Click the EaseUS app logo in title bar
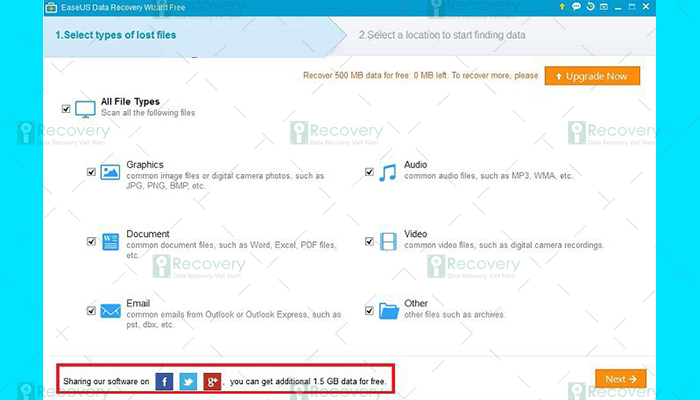Screen dimensions: 700x400 pyautogui.click(x=51, y=8)
